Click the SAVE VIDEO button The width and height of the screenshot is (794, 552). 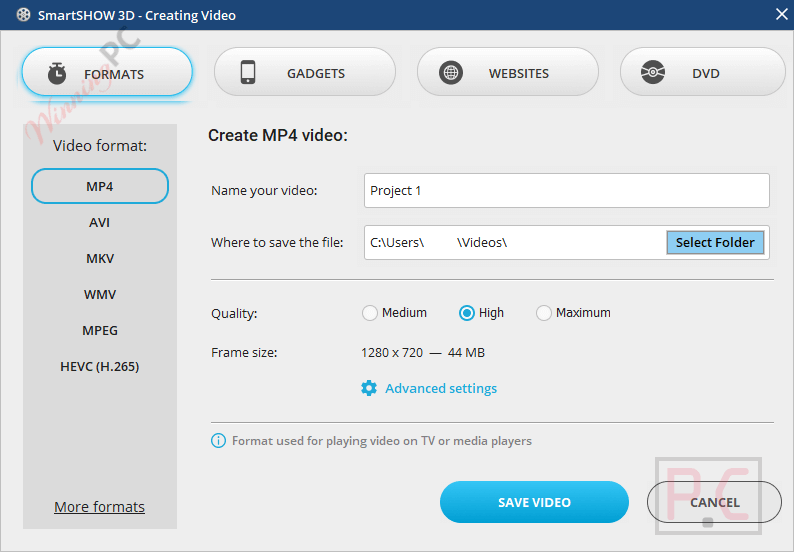pos(534,502)
